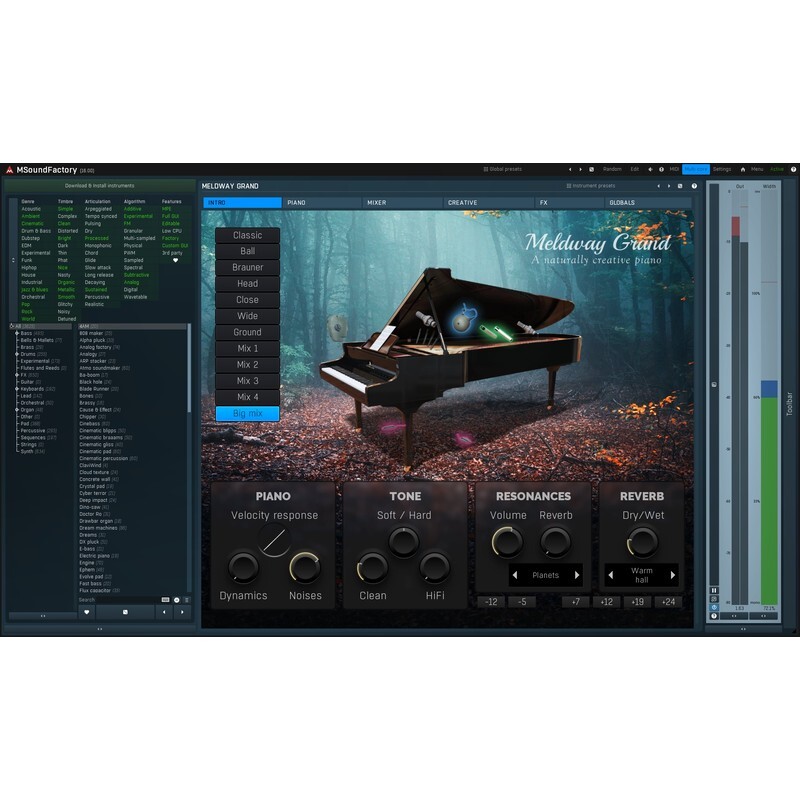Screen dimensions: 800x800
Task: Click the instrument presets random dice icon
Action: click(x=680, y=186)
